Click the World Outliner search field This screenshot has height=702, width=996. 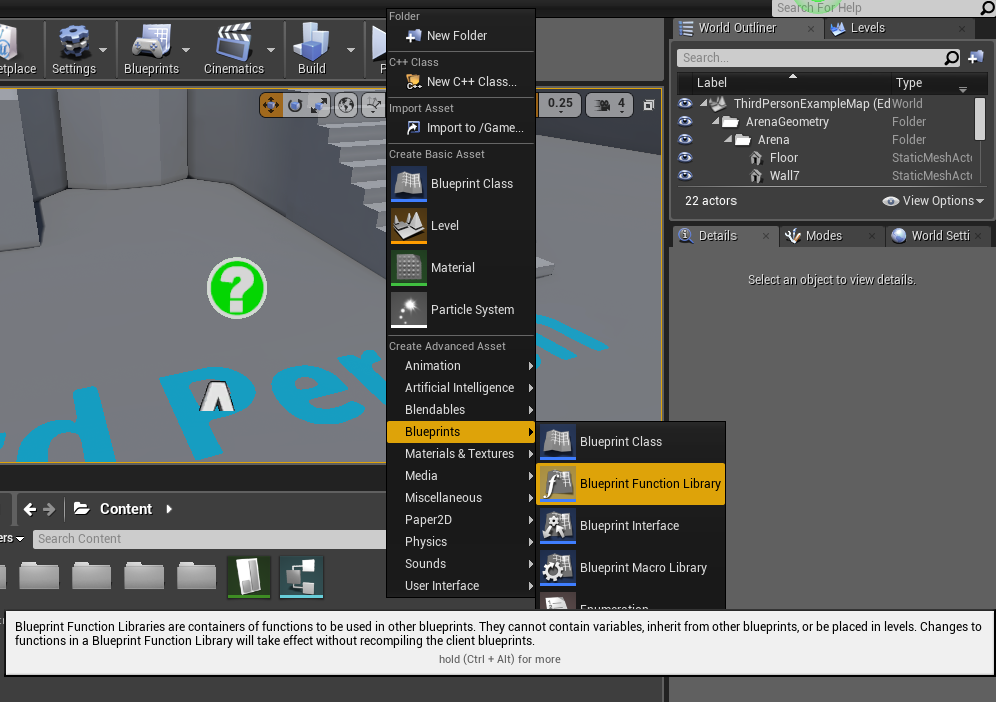pyautogui.click(x=811, y=58)
